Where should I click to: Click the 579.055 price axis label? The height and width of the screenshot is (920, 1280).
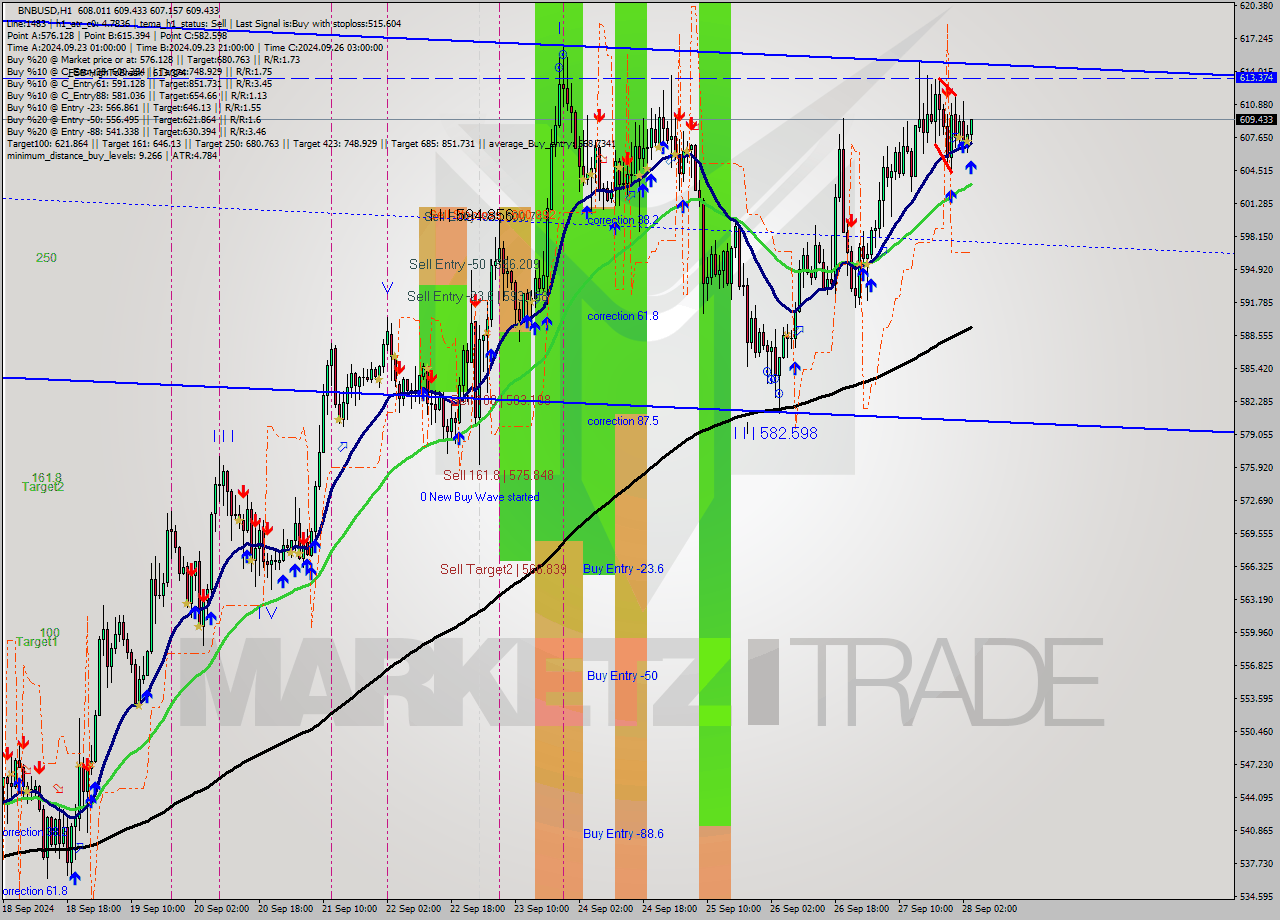point(1256,435)
